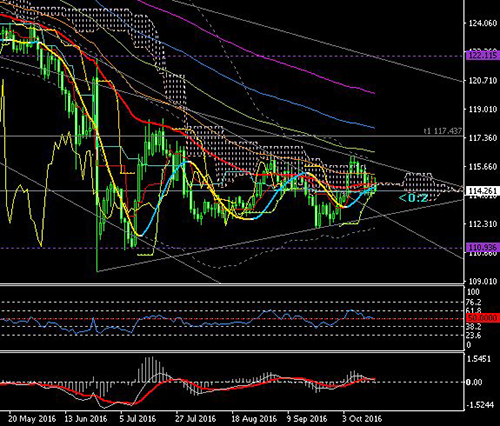This screenshot has height=426, width=500.
Task: Select the 117.437 horizontal line label
Action: point(443,131)
